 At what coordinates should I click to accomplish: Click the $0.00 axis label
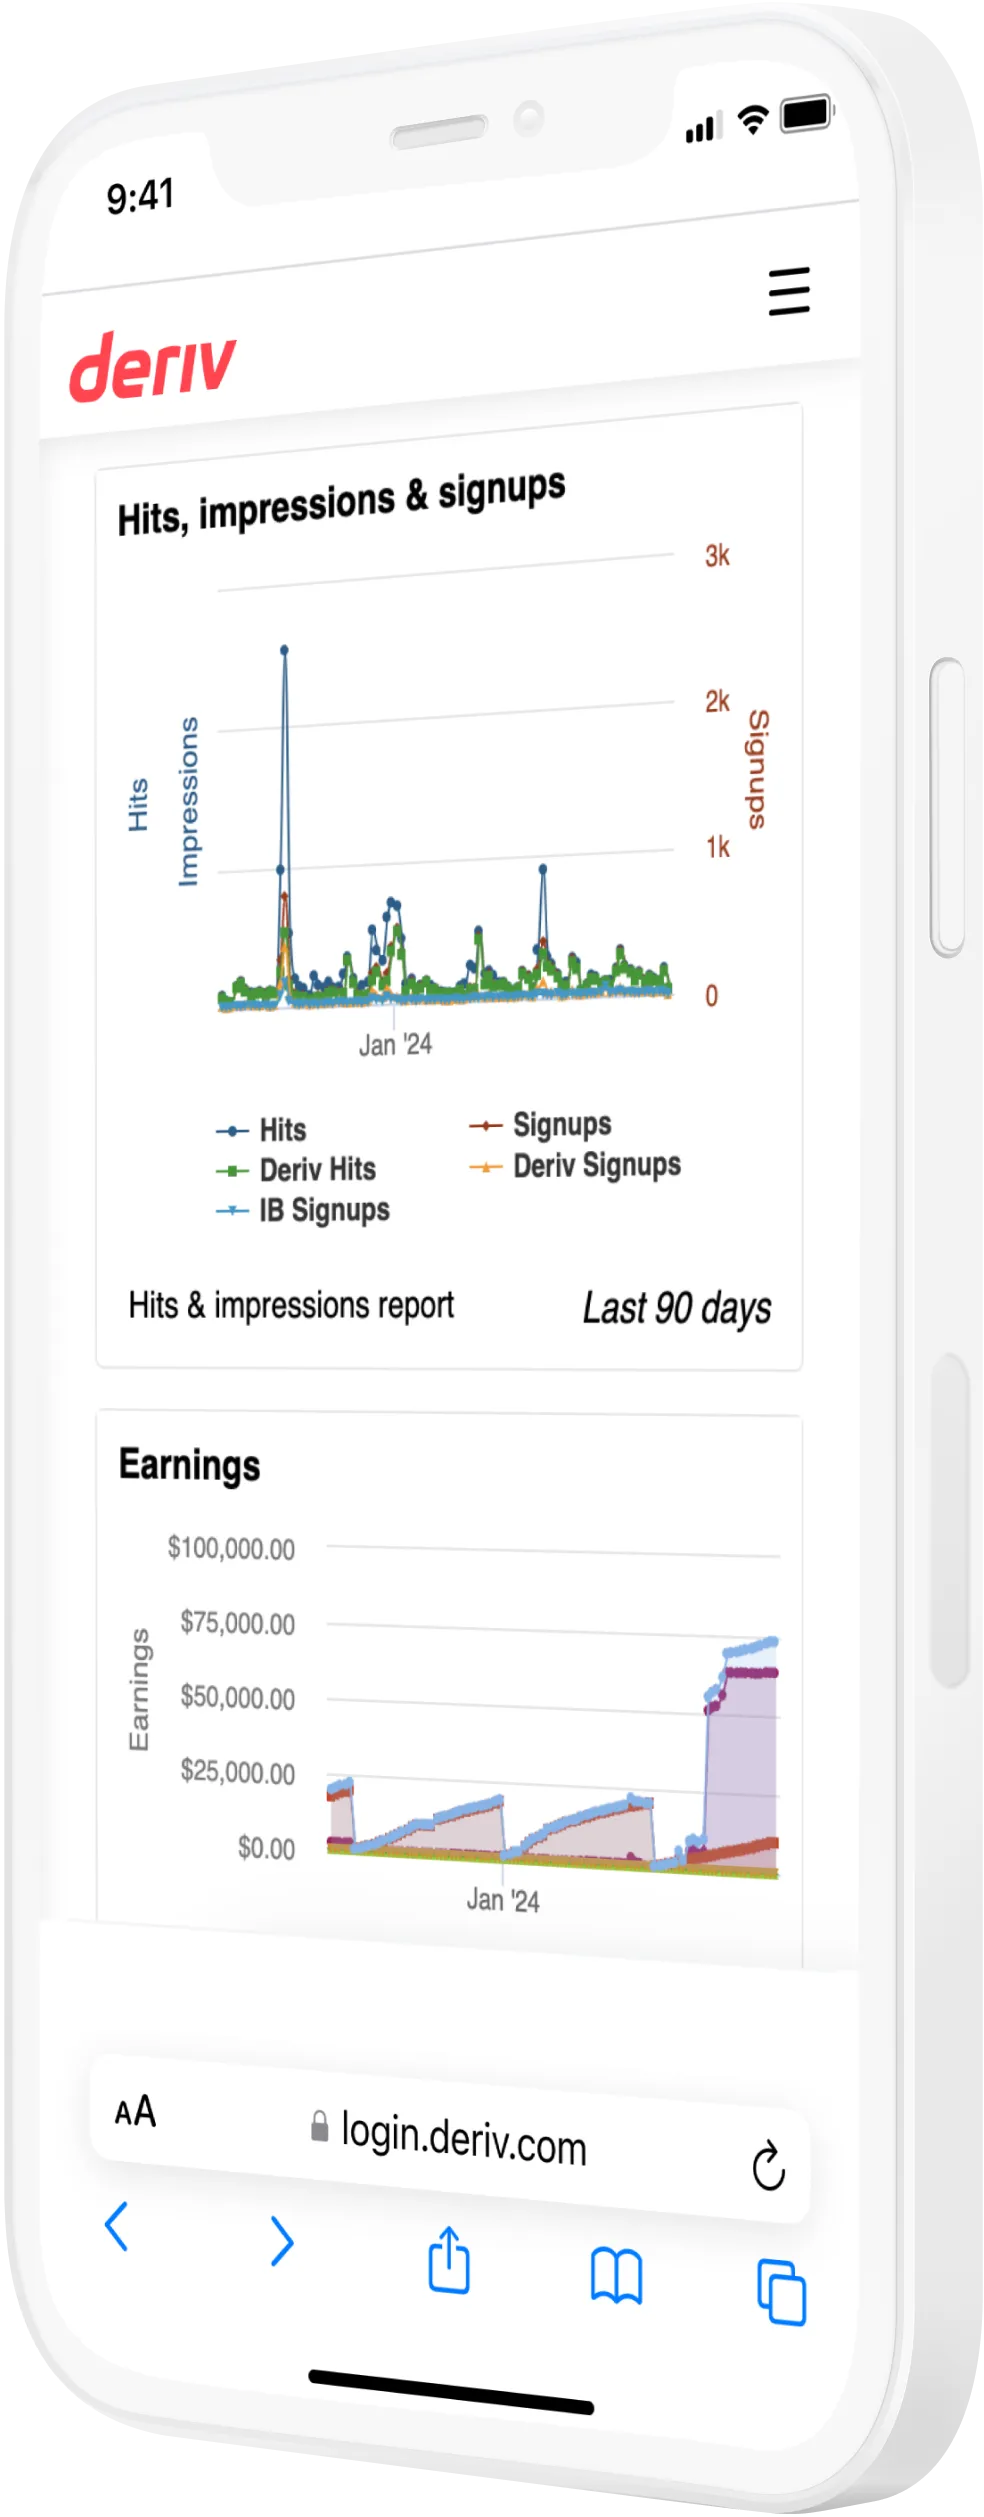266,1848
